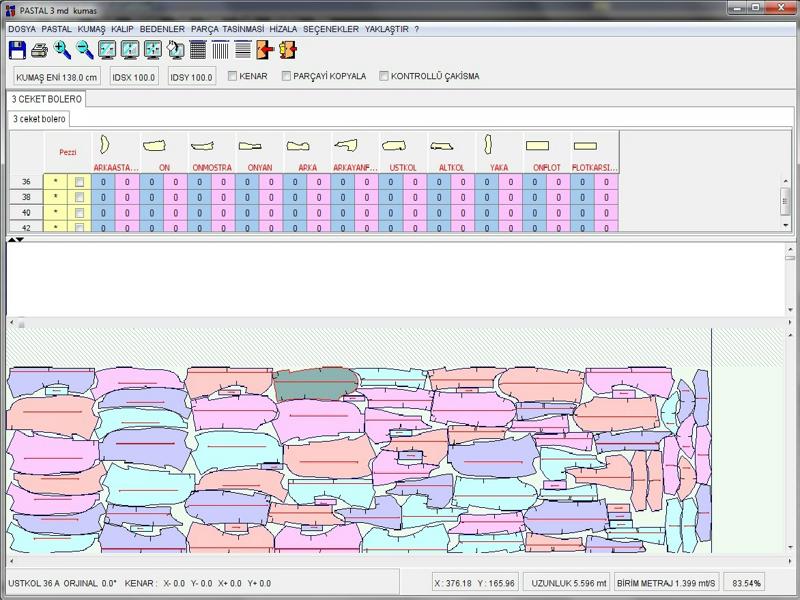Click the ARKAYANF piece shape thumbnail

click(346, 145)
